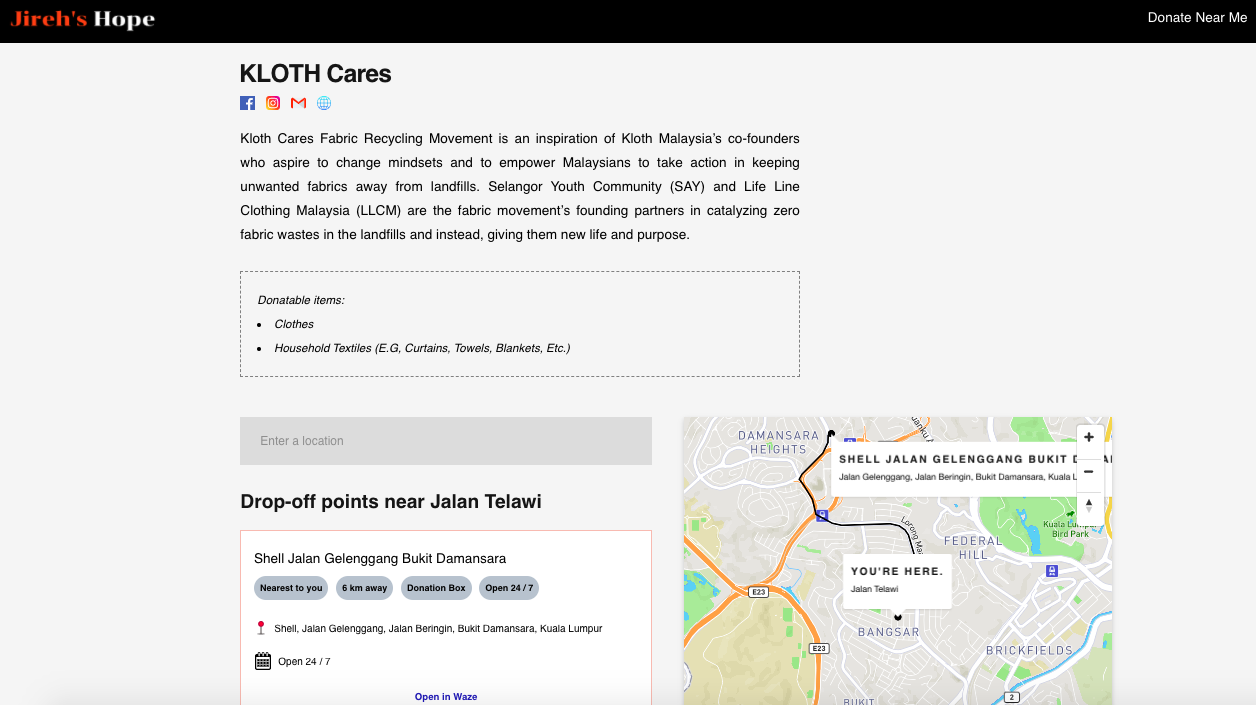This screenshot has height=705, width=1256.
Task: Click 'Drop-off points near Jalan Telawi' heading
Action: (x=391, y=502)
